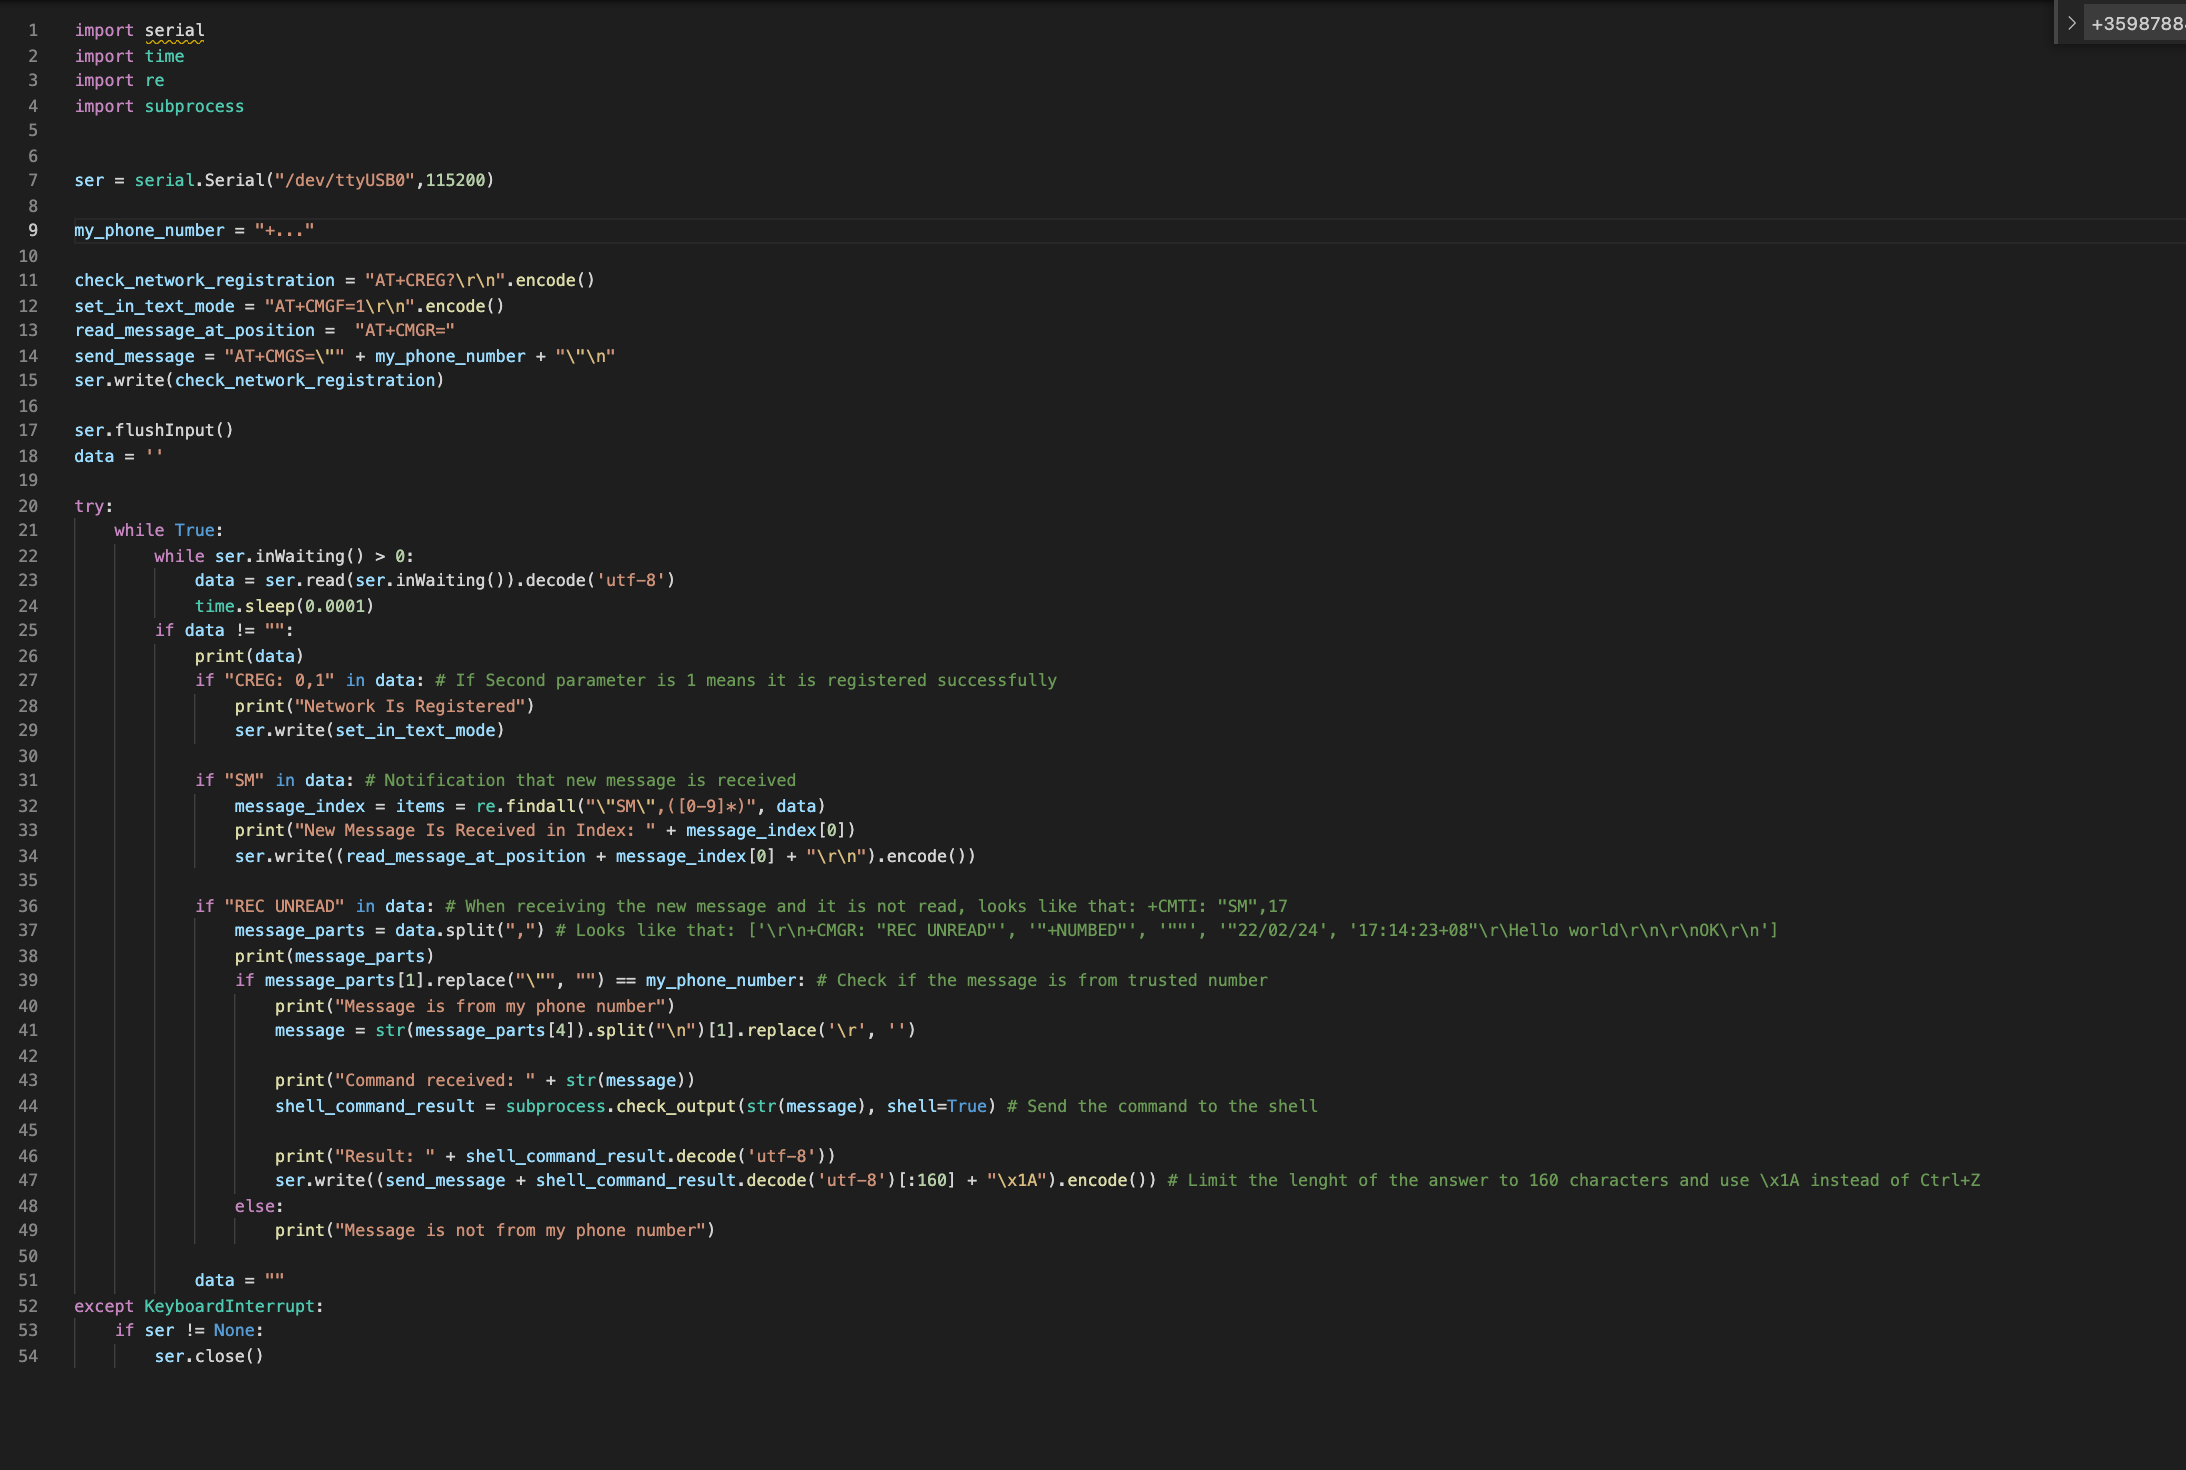Click the subprocess.check_output call on line 44
This screenshot has height=1470, width=2186.
click(x=620, y=1106)
